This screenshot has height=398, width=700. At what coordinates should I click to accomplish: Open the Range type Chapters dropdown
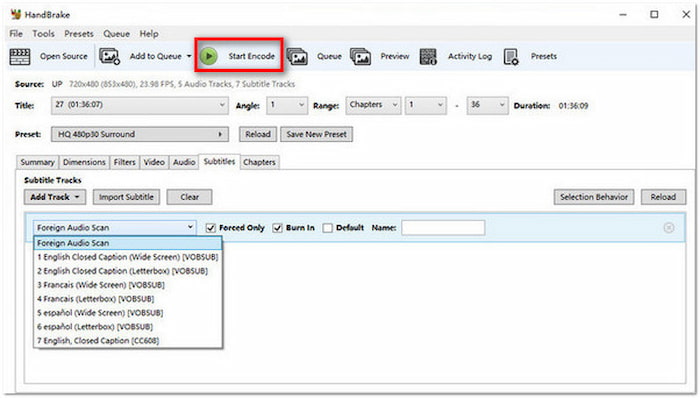tap(373, 105)
